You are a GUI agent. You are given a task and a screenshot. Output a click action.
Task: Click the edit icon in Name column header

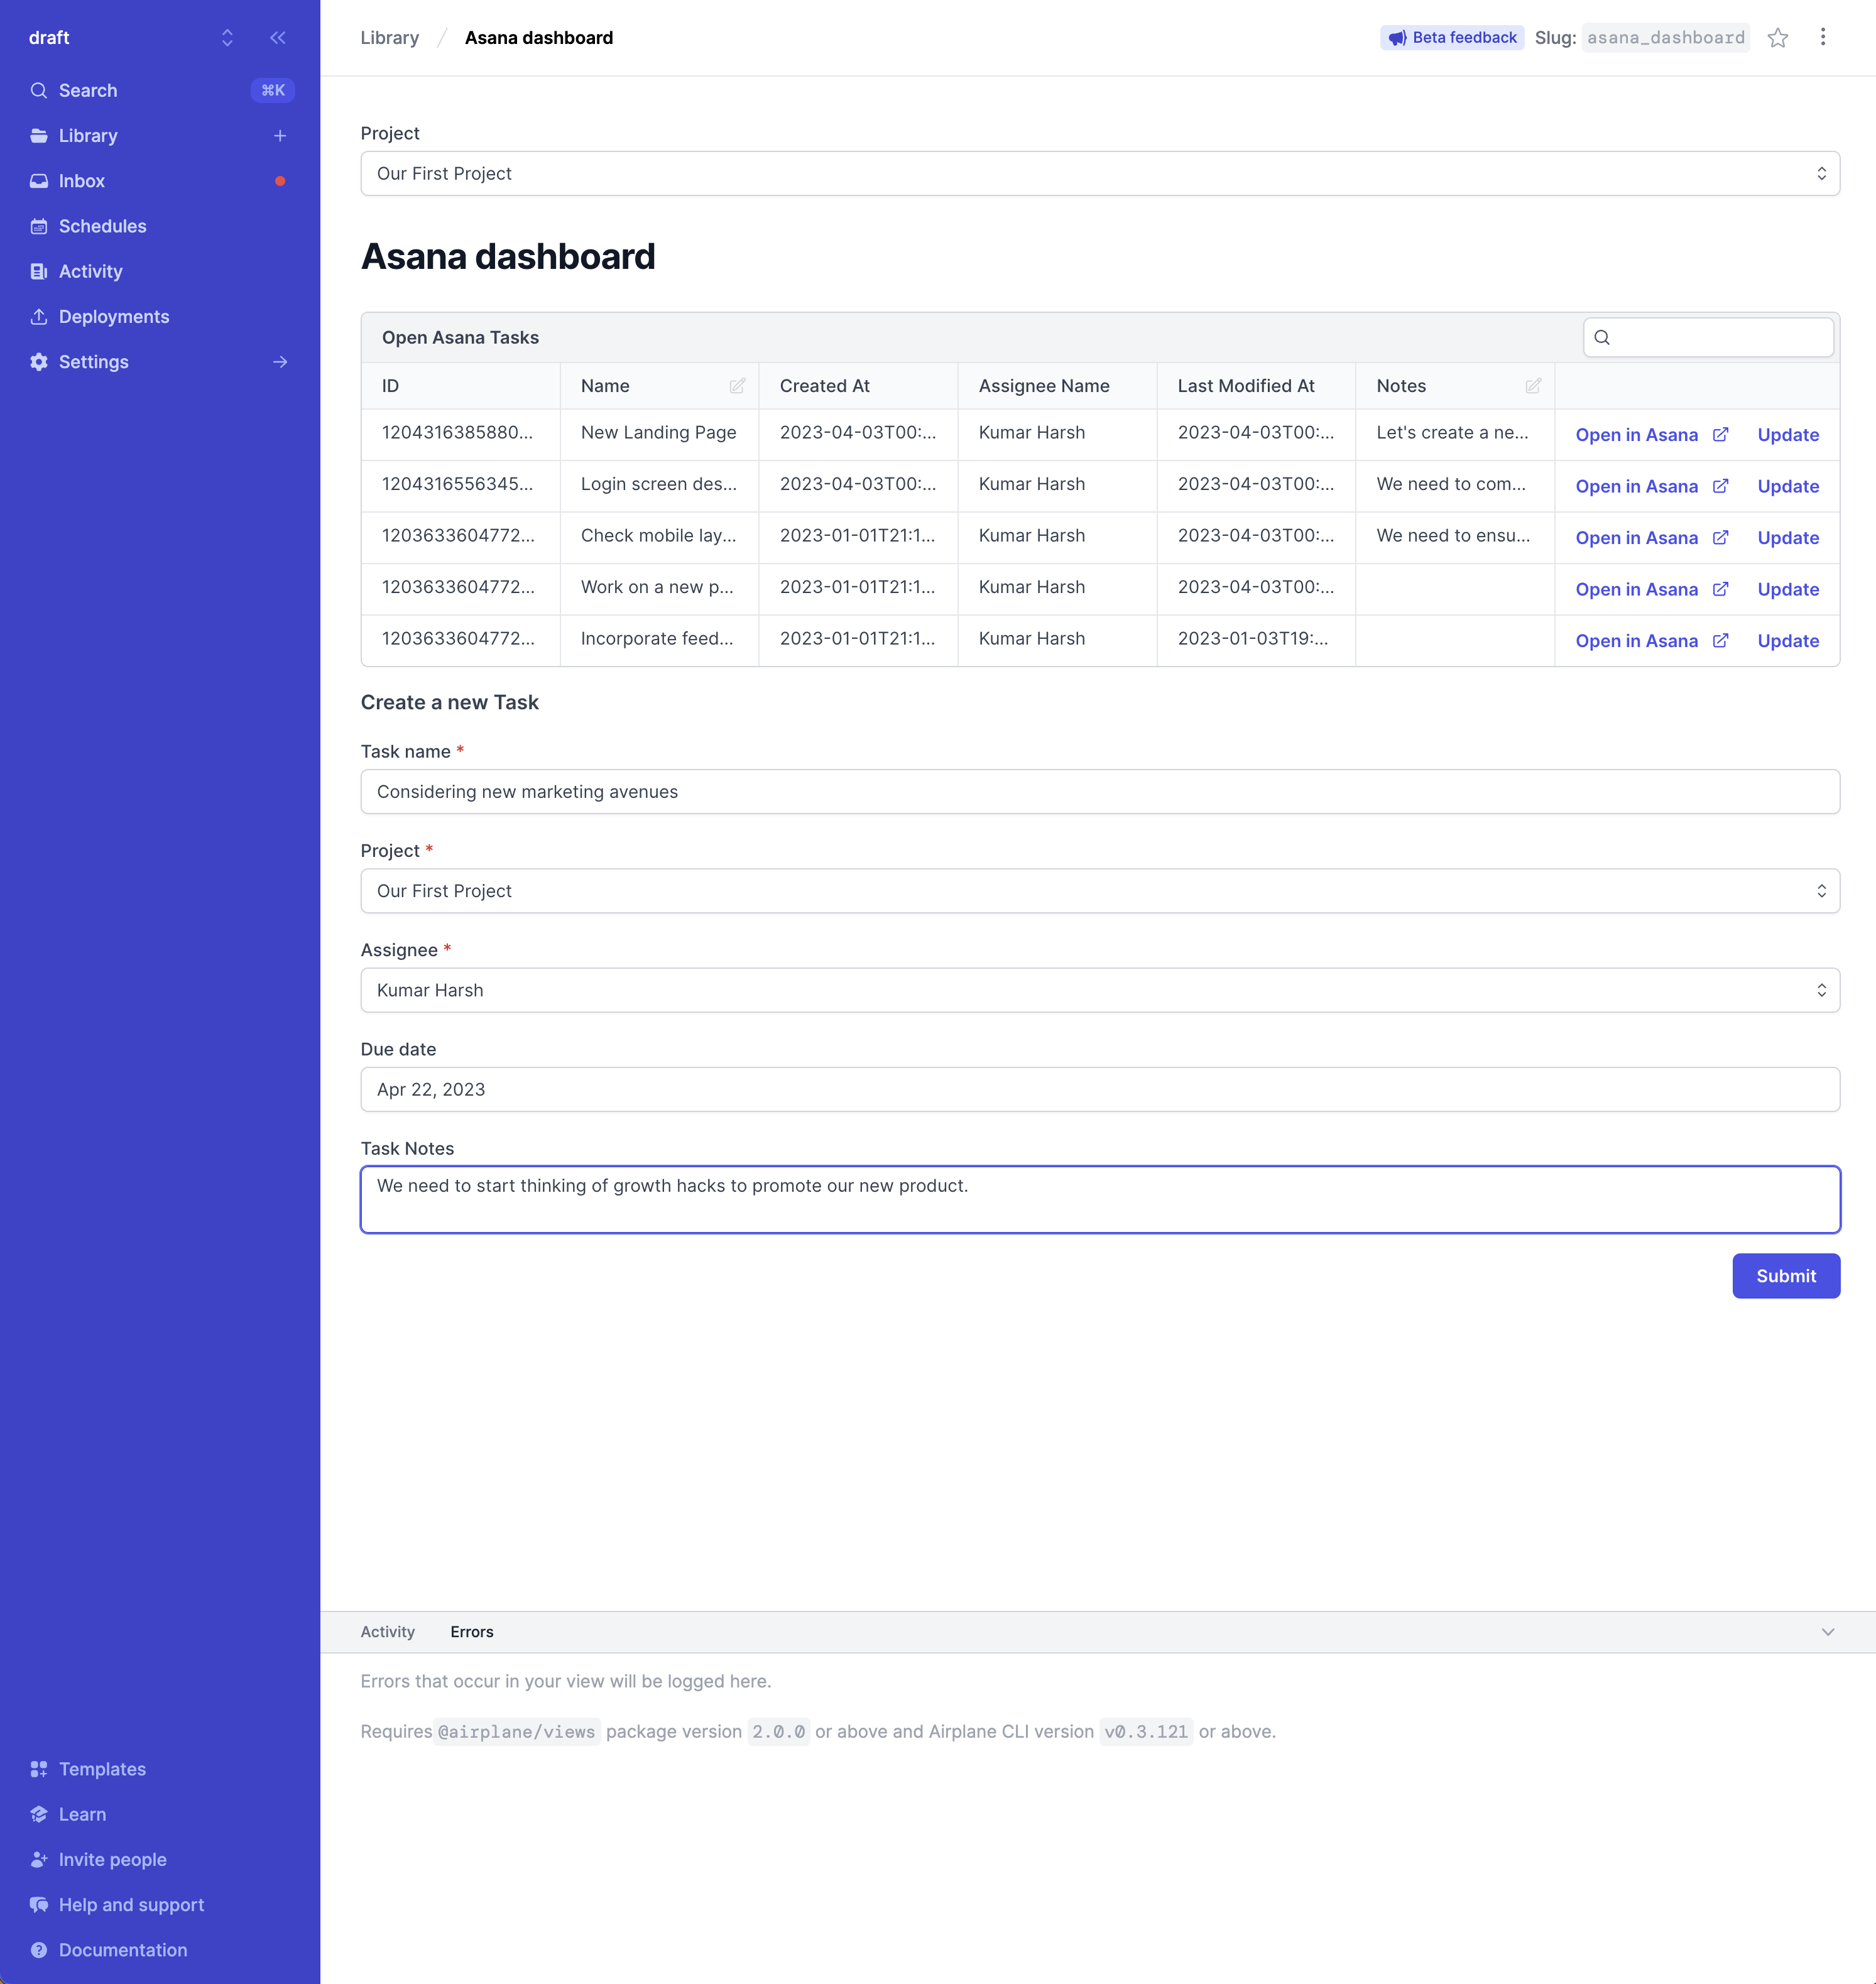[737, 386]
